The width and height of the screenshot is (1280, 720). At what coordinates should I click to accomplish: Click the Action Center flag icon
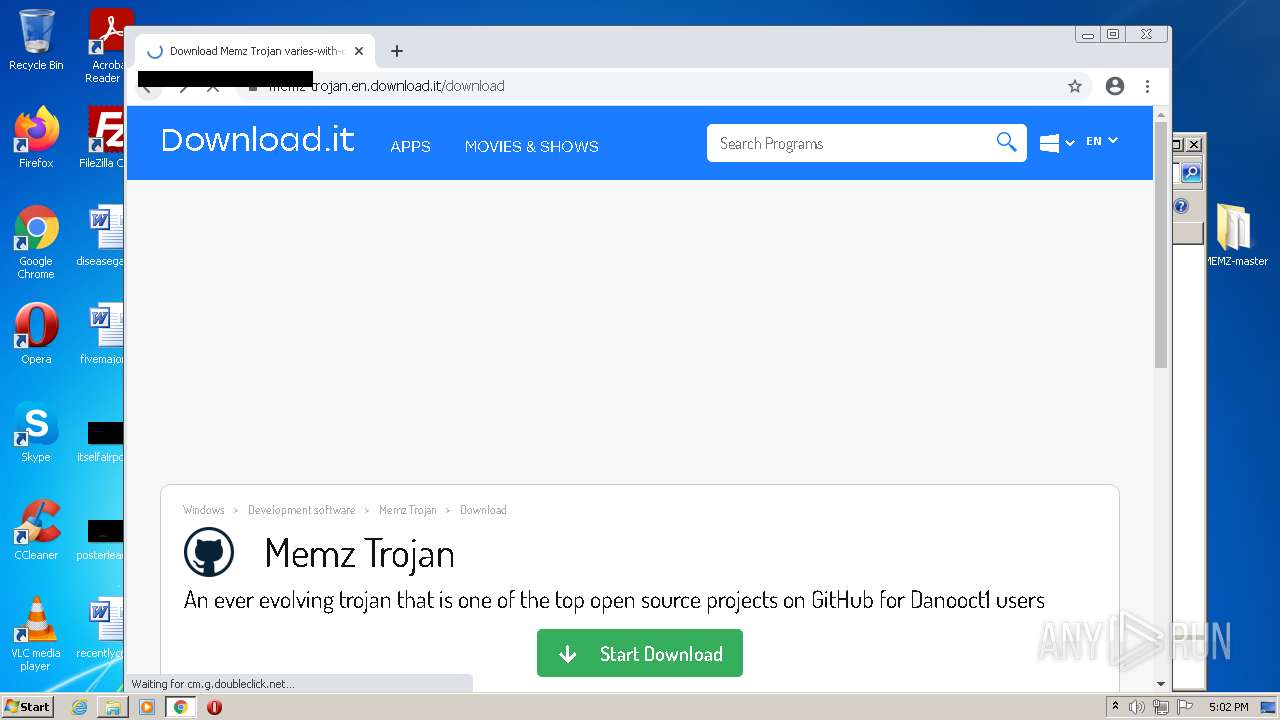(x=1185, y=707)
